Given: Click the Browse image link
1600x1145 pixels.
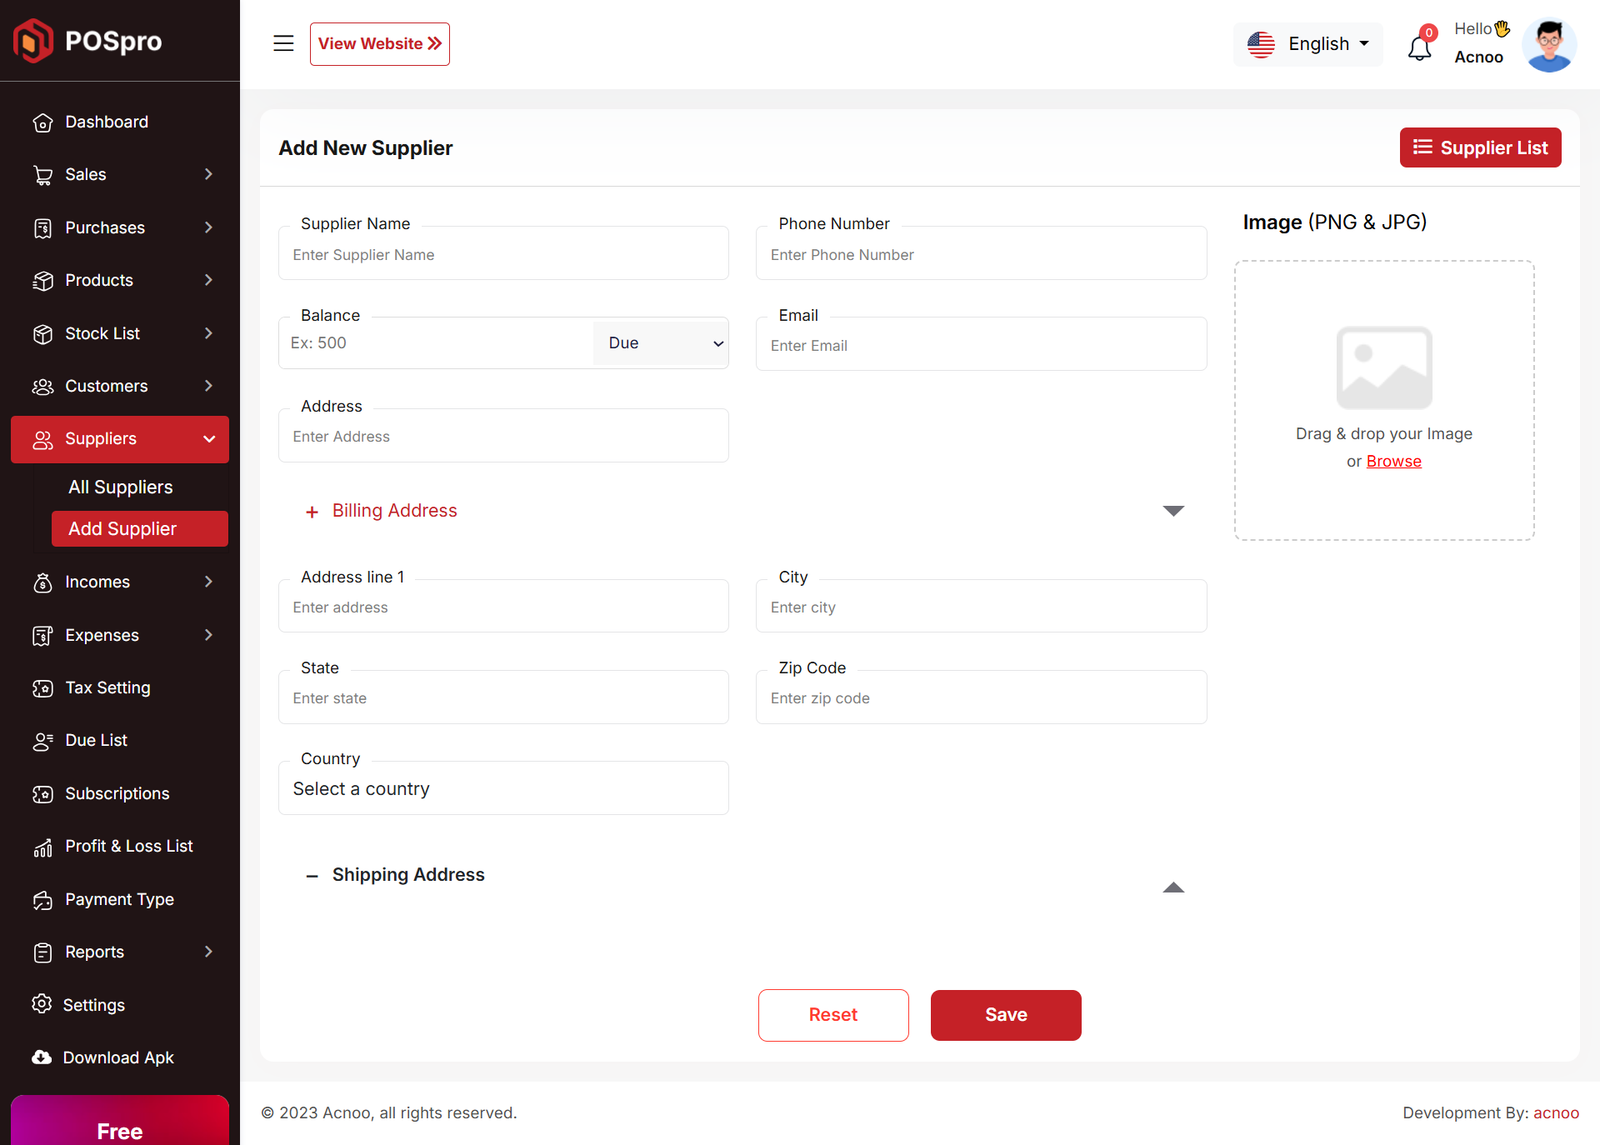Looking at the screenshot, I should tap(1393, 461).
